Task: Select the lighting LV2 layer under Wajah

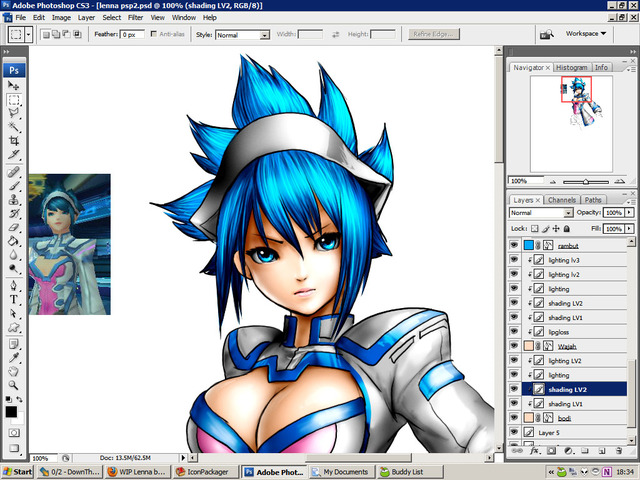Action: (x=575, y=360)
